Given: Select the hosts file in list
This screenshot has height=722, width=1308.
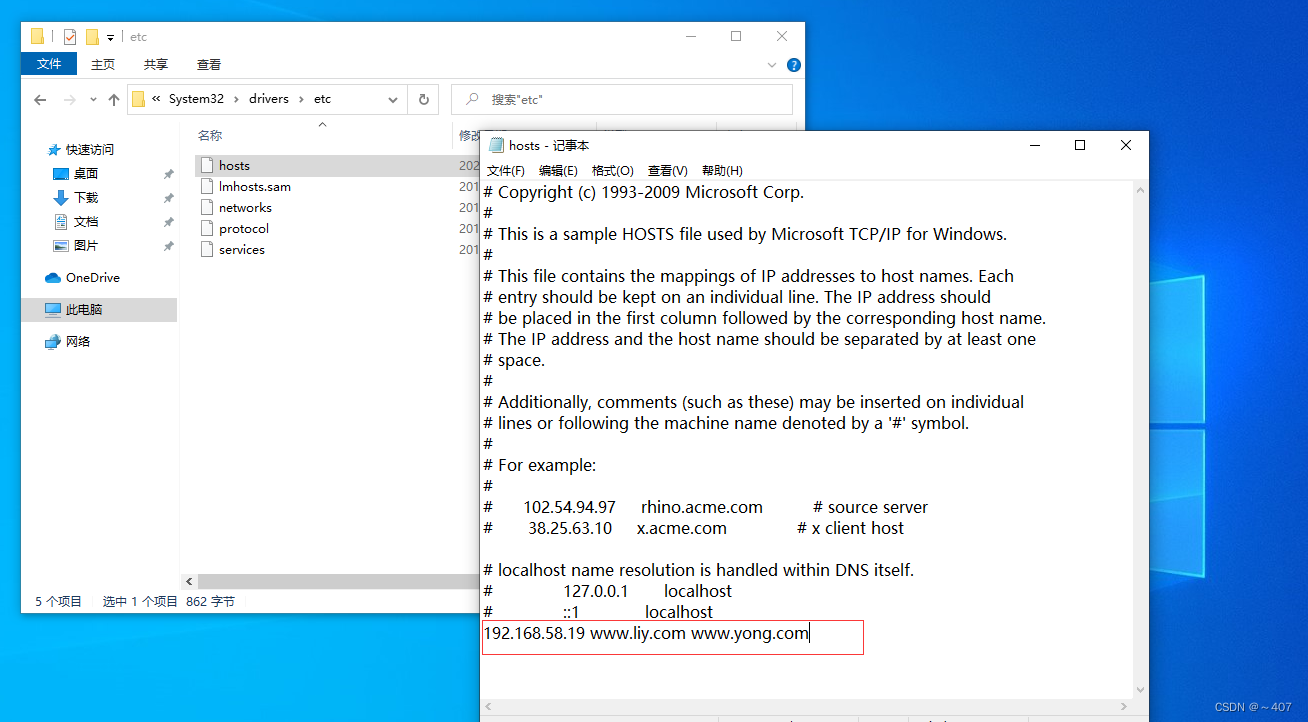Looking at the screenshot, I should tap(234, 166).
